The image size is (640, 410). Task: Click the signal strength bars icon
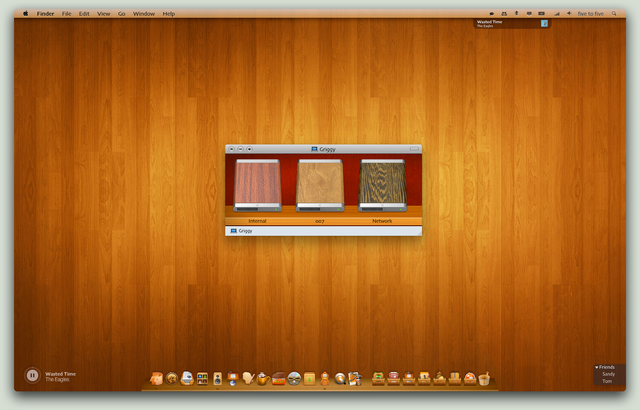pos(556,13)
